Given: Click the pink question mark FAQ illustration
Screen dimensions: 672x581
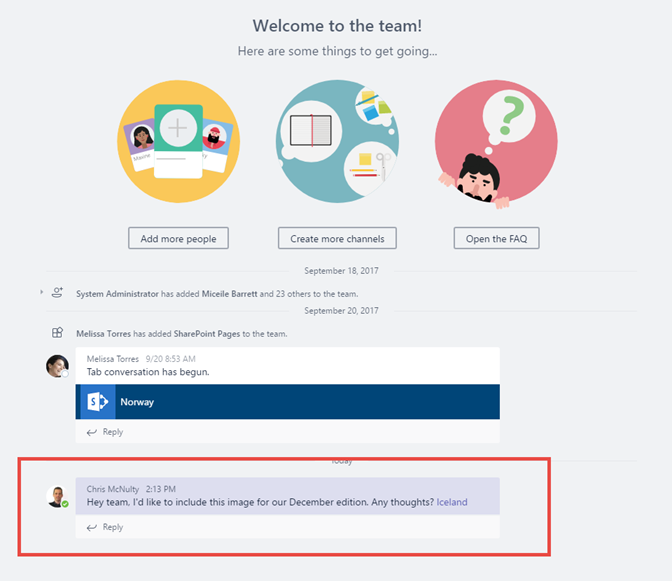Looking at the screenshot, I should [496, 142].
